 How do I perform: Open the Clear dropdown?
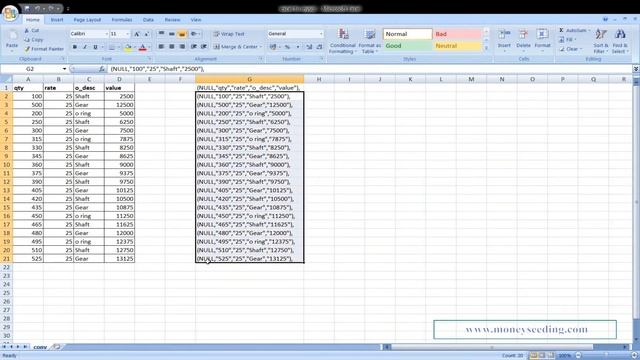pyautogui.click(x=571, y=49)
